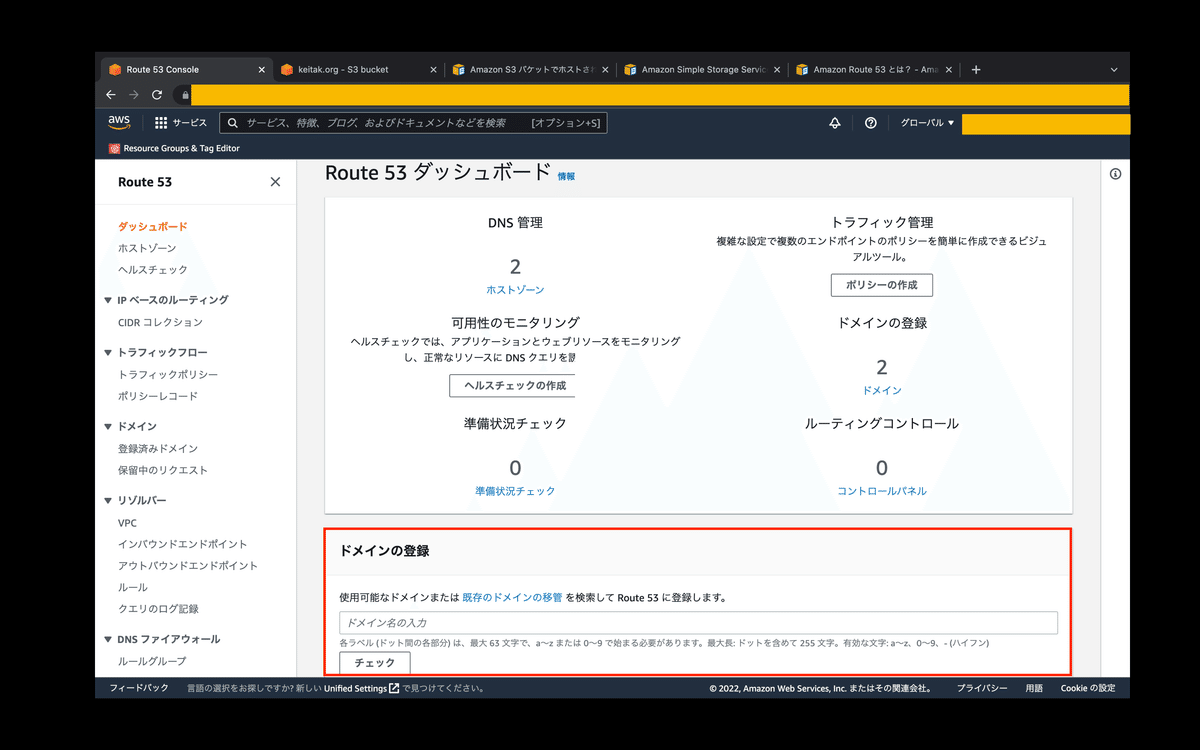The height and width of the screenshot is (750, 1200).
Task: Open ポリシーレコード in sidebar
Action: (x=158, y=396)
